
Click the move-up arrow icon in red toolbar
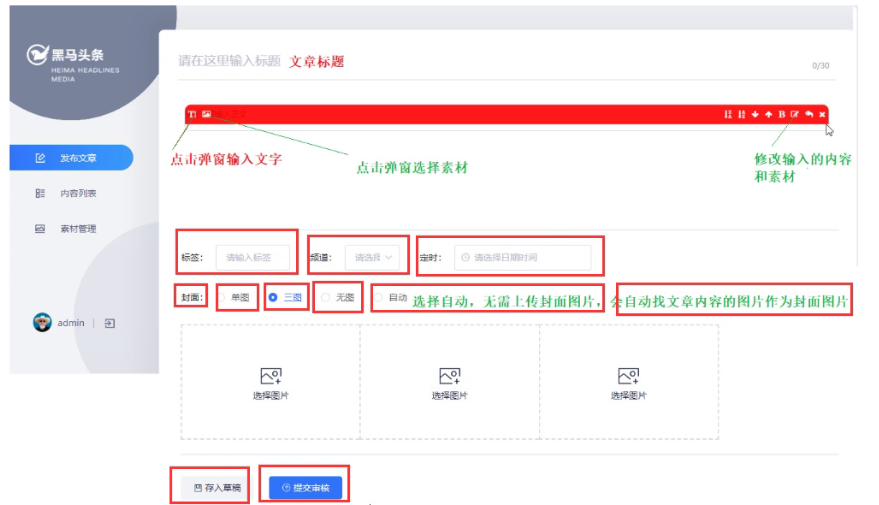click(x=769, y=114)
